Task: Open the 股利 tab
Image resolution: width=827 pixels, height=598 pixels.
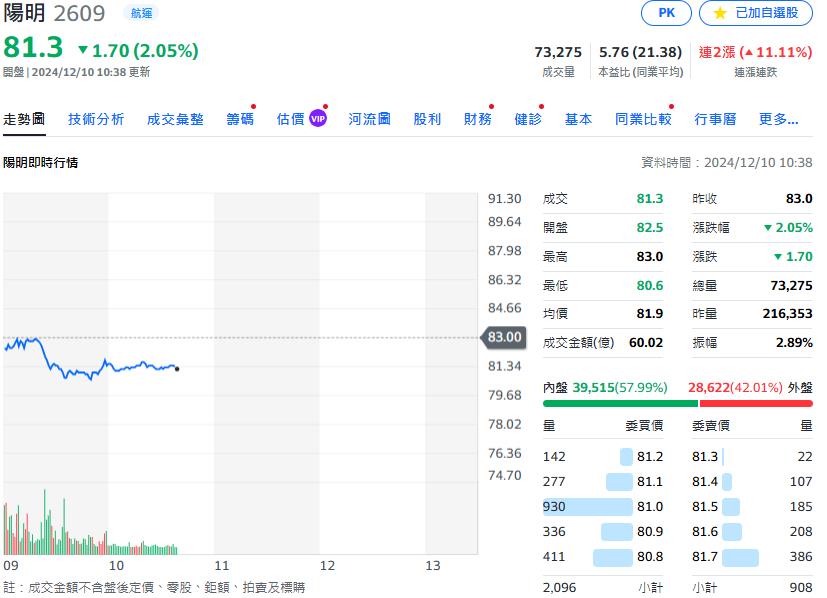Action: coord(427,119)
